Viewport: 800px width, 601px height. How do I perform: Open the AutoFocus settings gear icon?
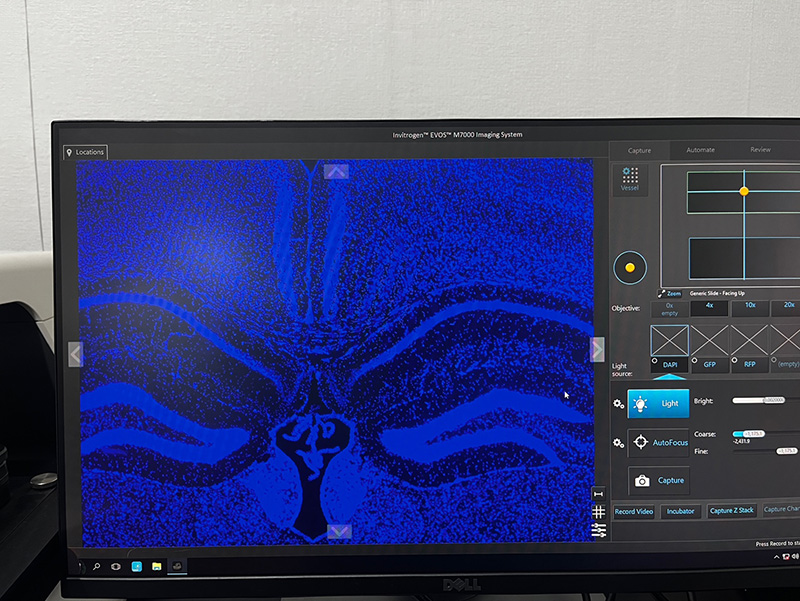619,443
